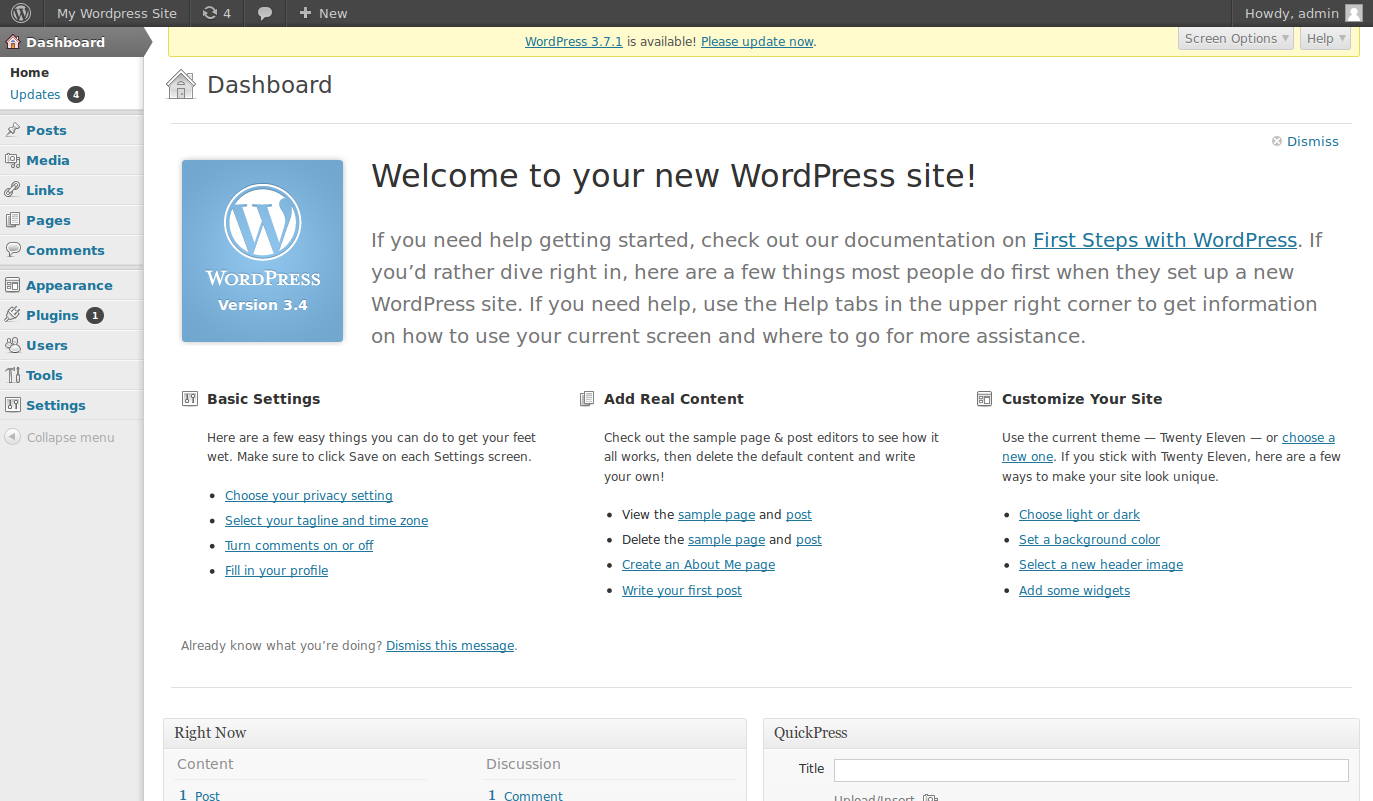1373x801 pixels.
Task: Open the New content menu
Action: tap(323, 13)
